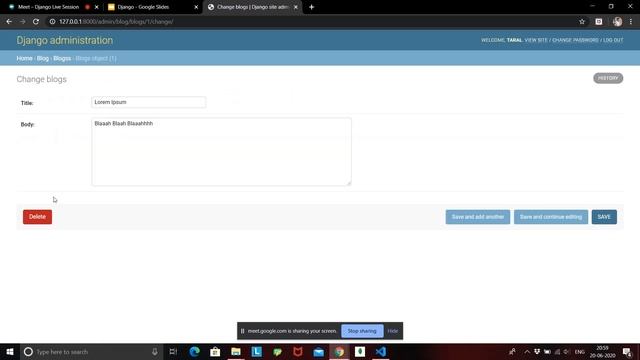Click the ENG language indicator
Viewport: 640px width, 360px height.
580,352
